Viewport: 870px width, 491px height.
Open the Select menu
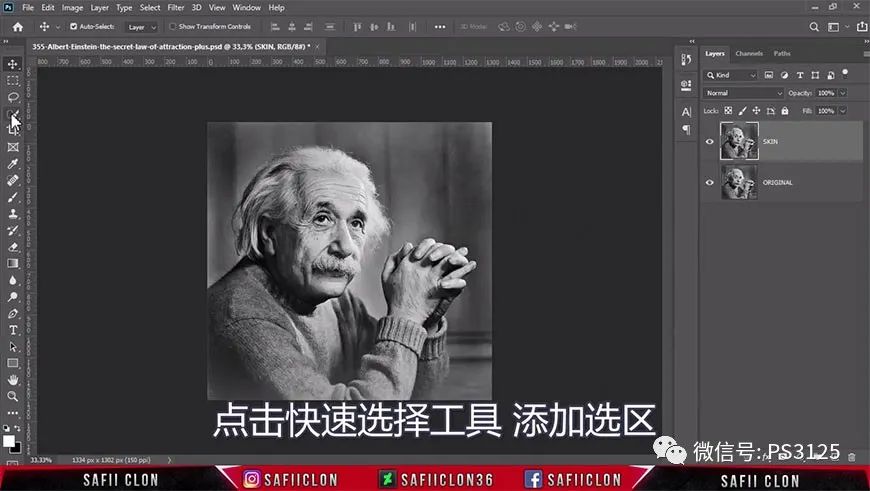point(150,8)
